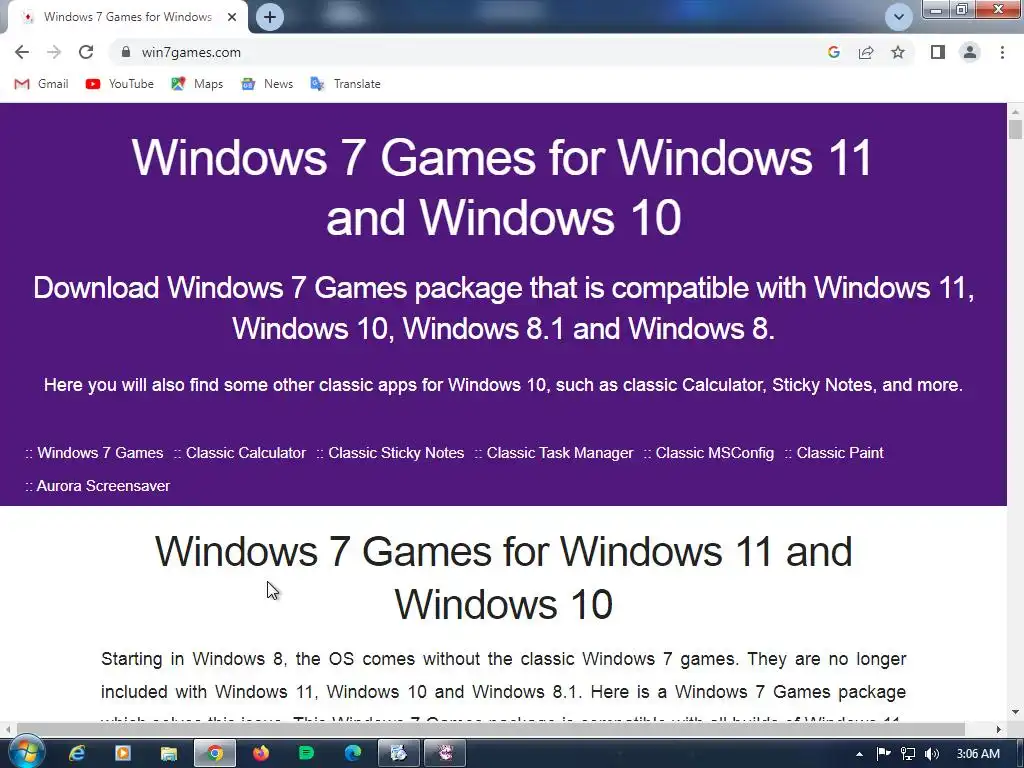Image resolution: width=1024 pixels, height=768 pixels.
Task: Reload the win7games.com page
Action: 86,52
